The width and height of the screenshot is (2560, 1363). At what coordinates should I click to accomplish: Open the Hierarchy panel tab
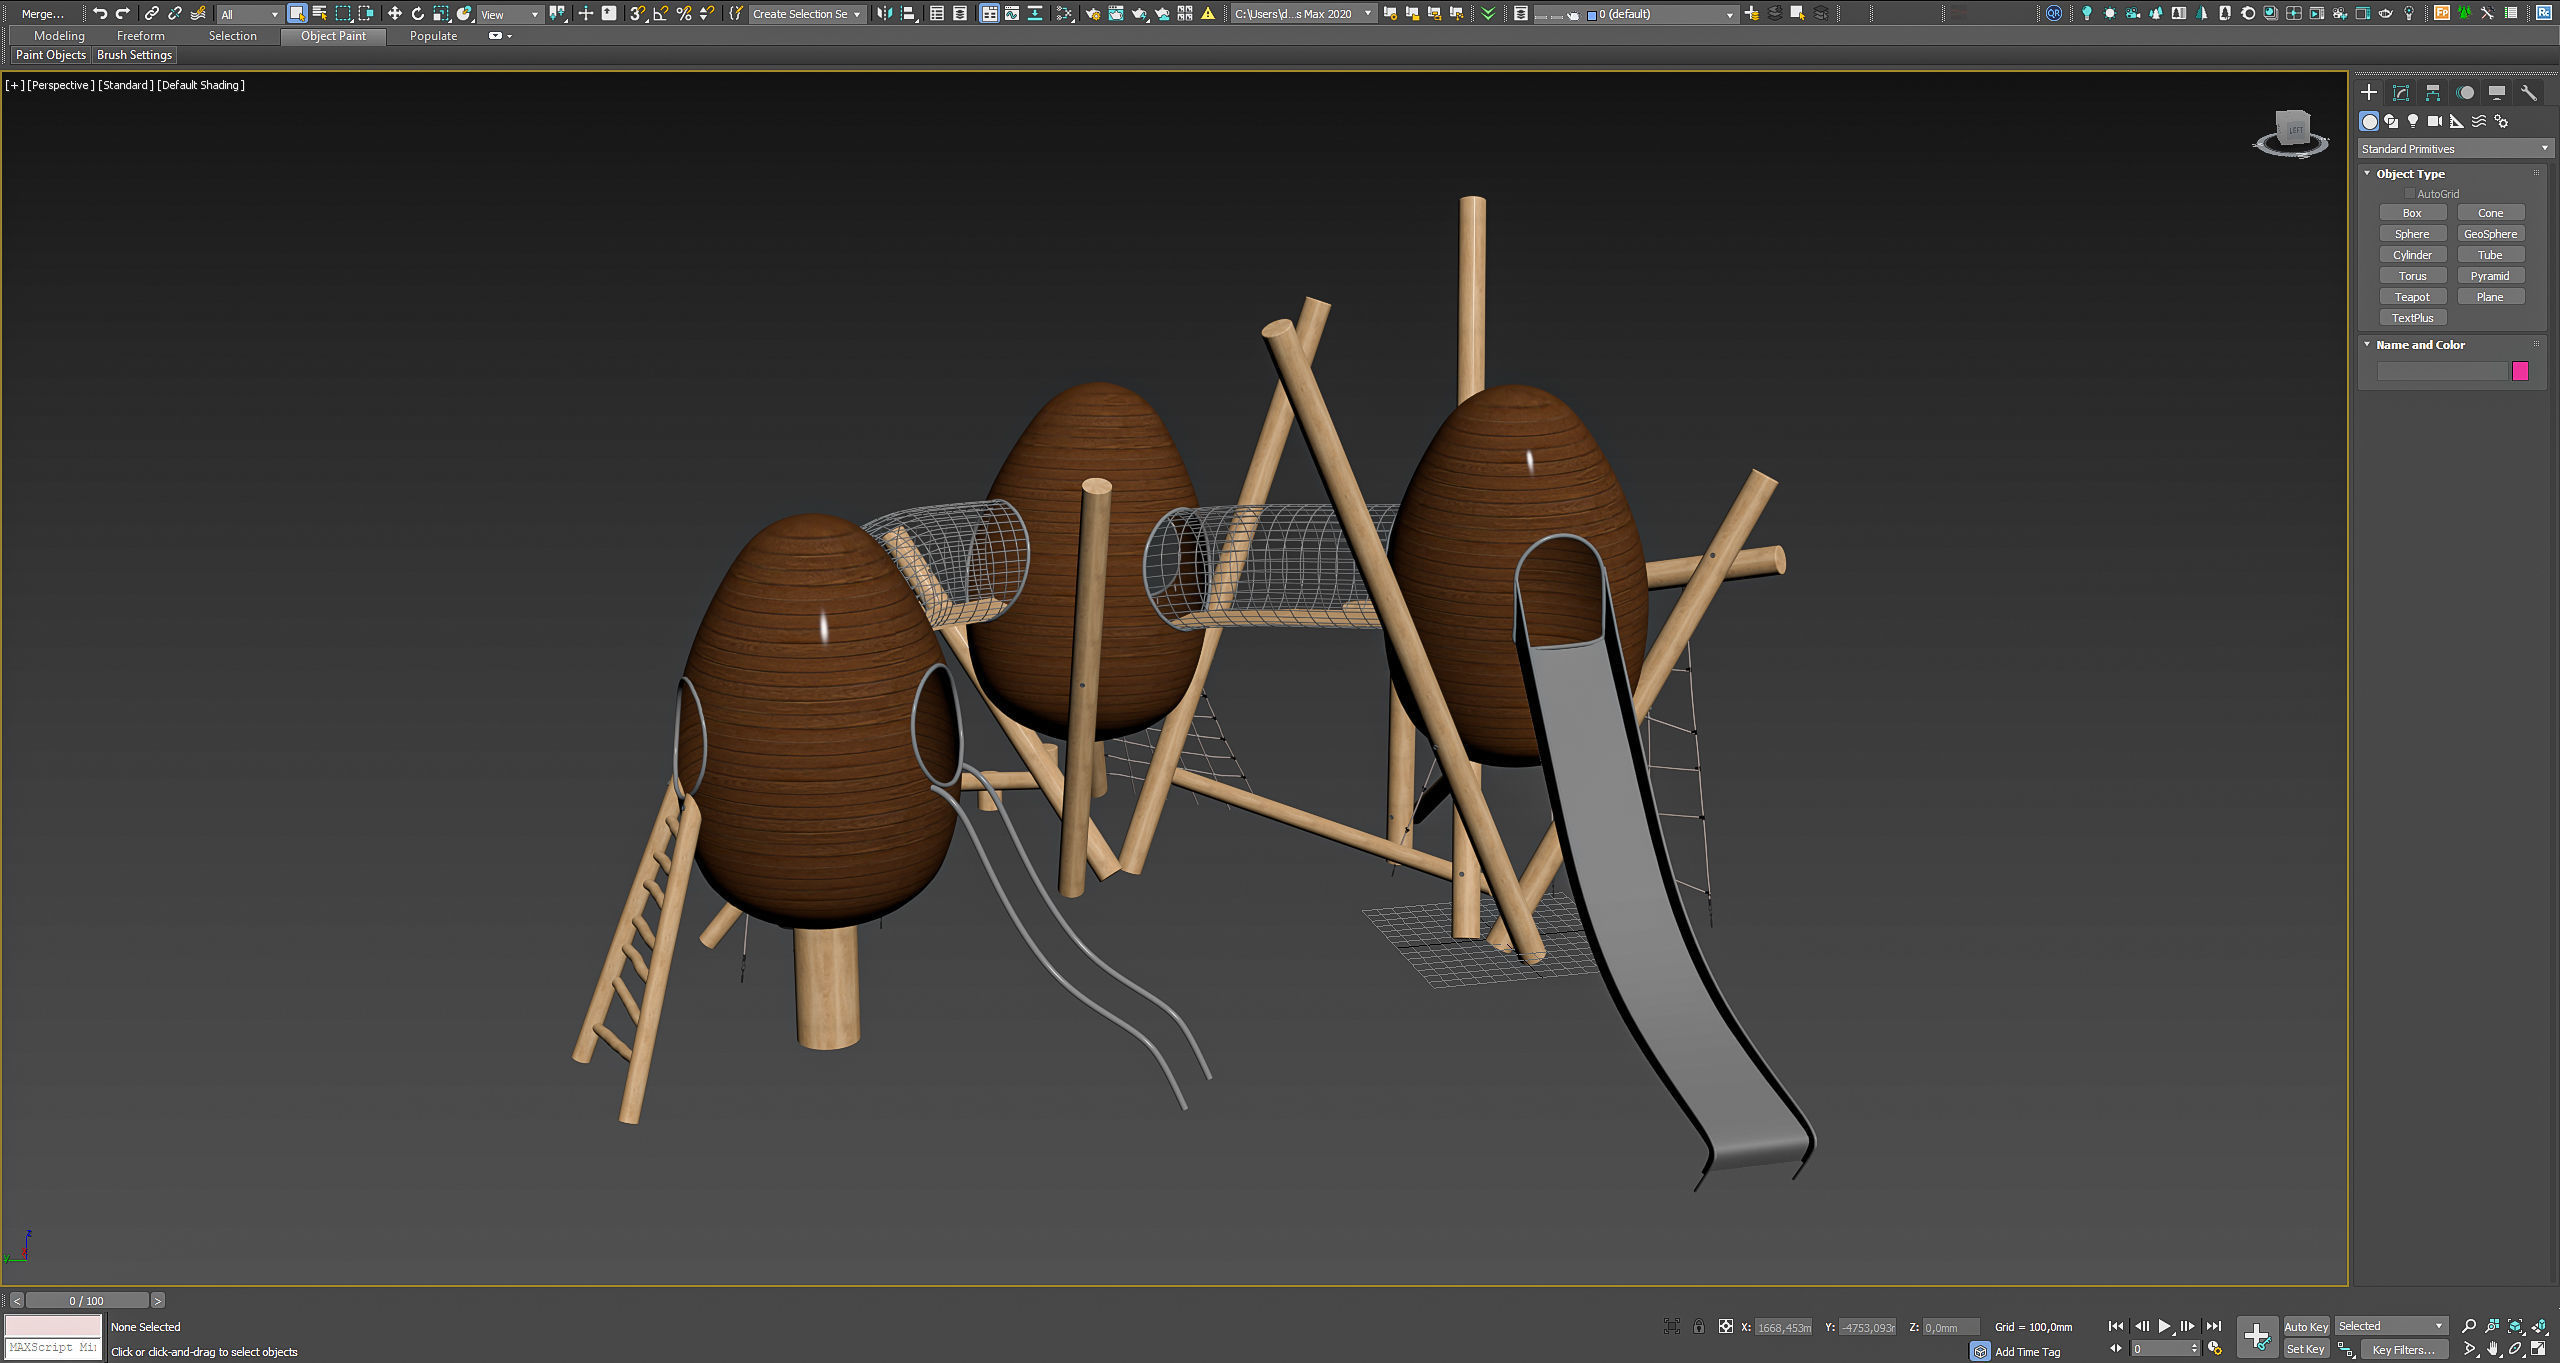click(x=2433, y=92)
